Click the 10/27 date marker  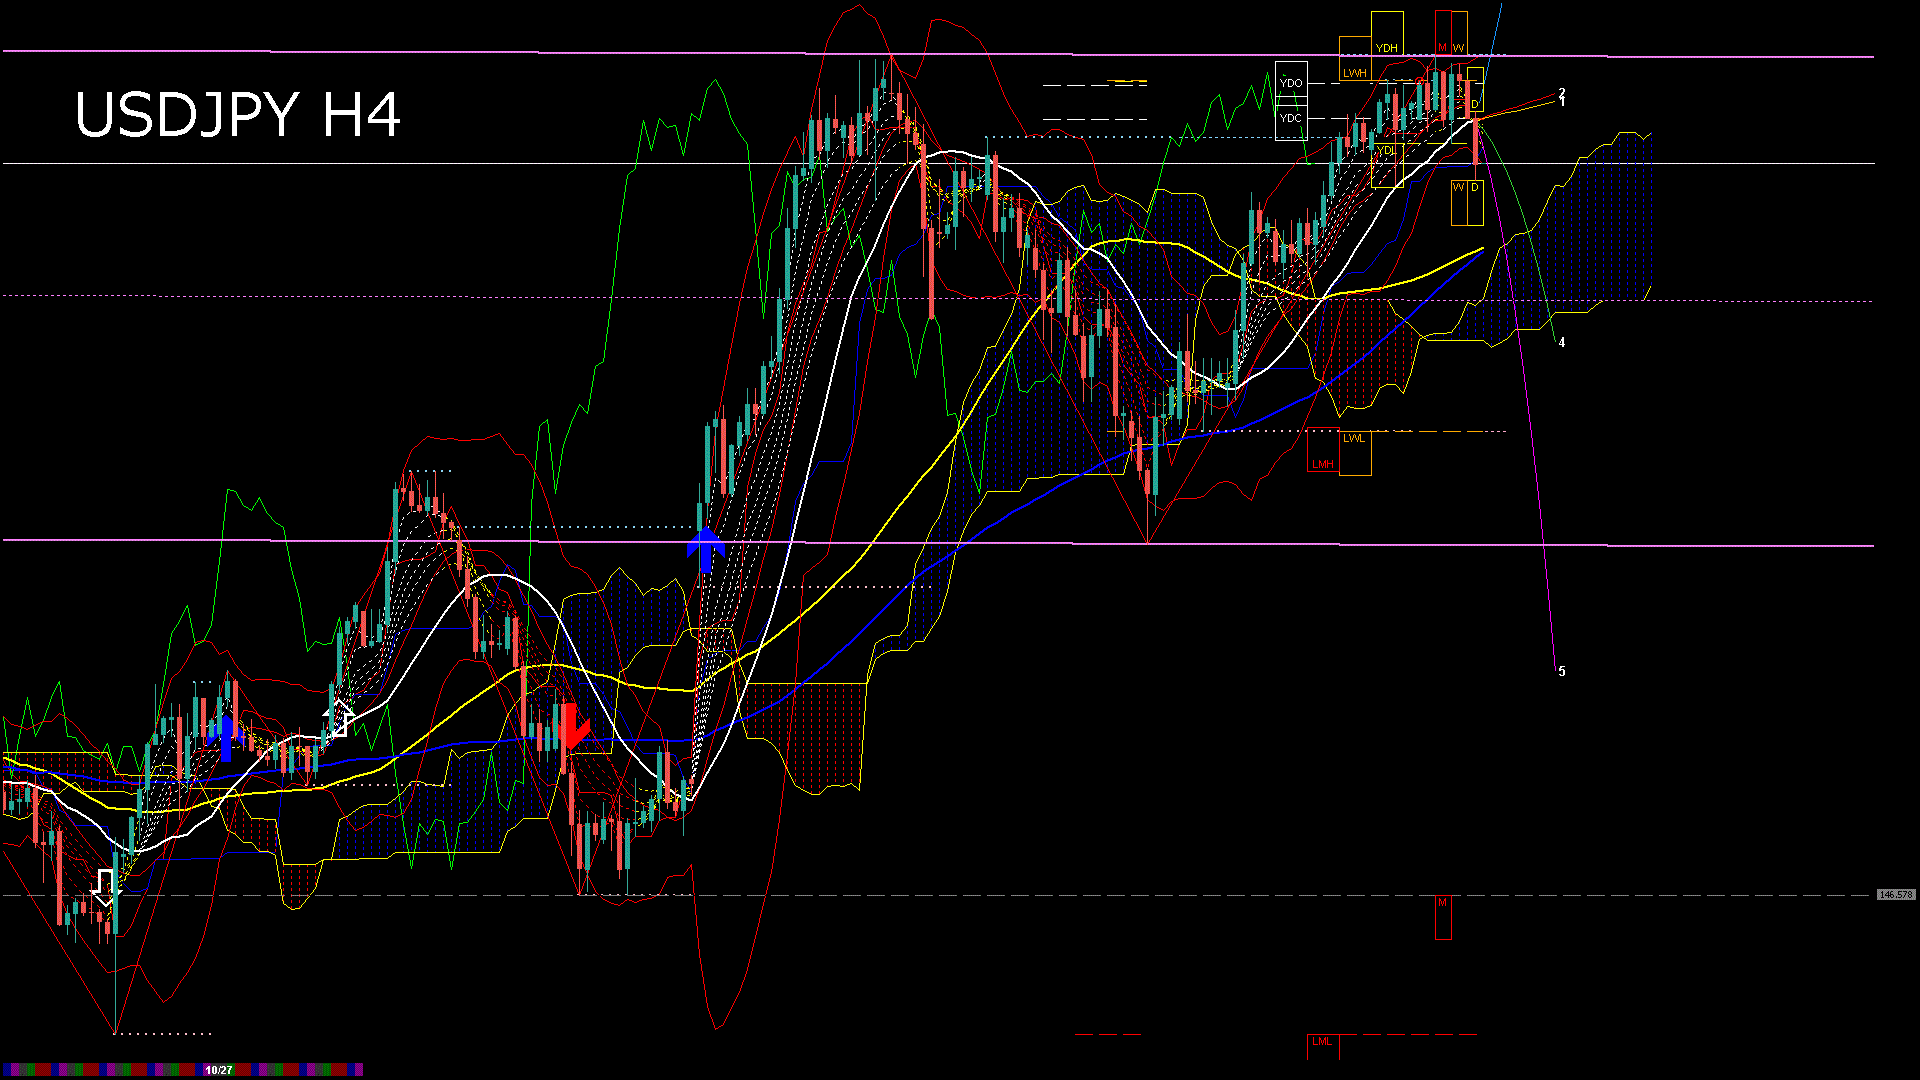[x=219, y=1070]
